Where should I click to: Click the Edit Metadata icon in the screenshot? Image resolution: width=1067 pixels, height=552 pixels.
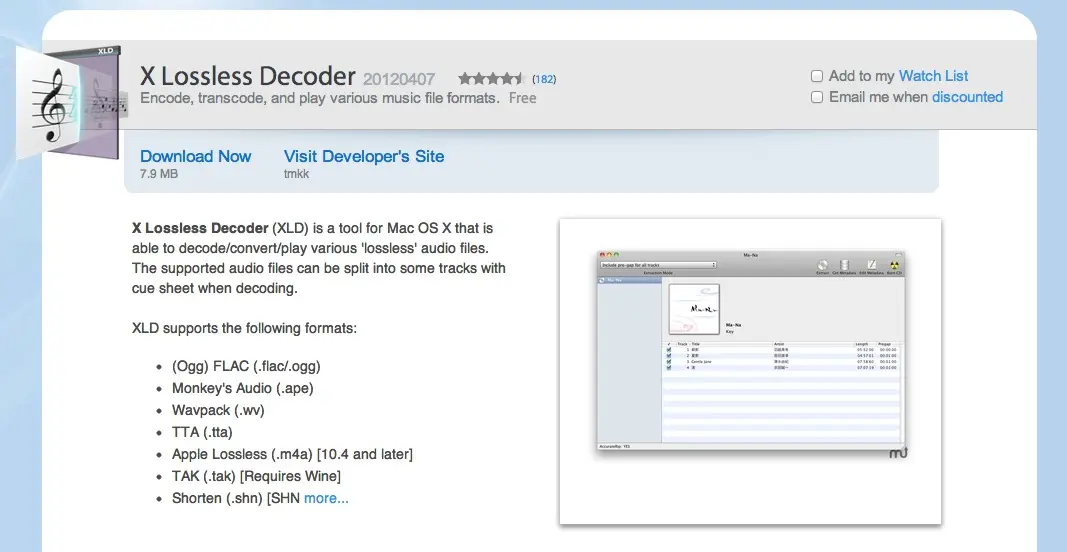(x=871, y=262)
